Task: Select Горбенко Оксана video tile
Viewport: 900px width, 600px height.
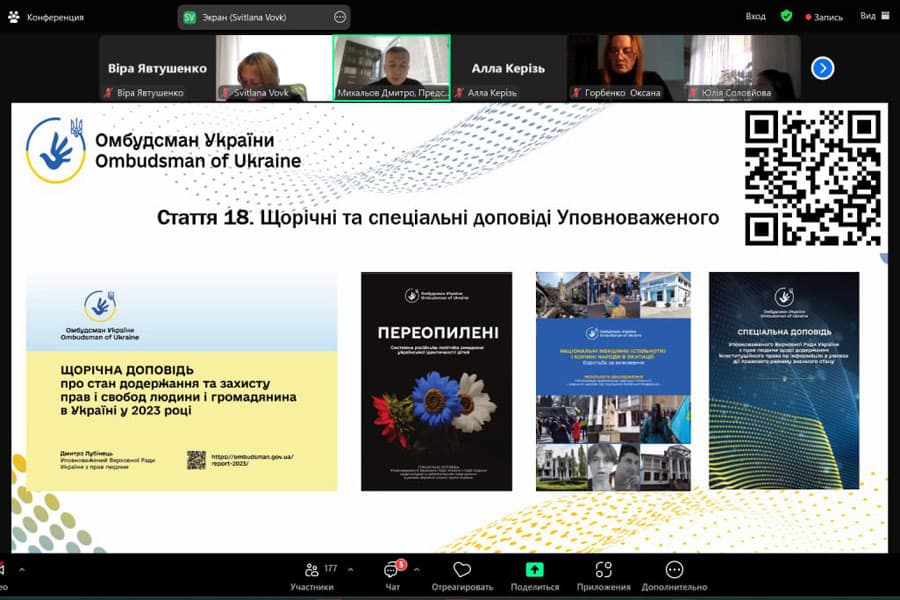Action: [625, 68]
